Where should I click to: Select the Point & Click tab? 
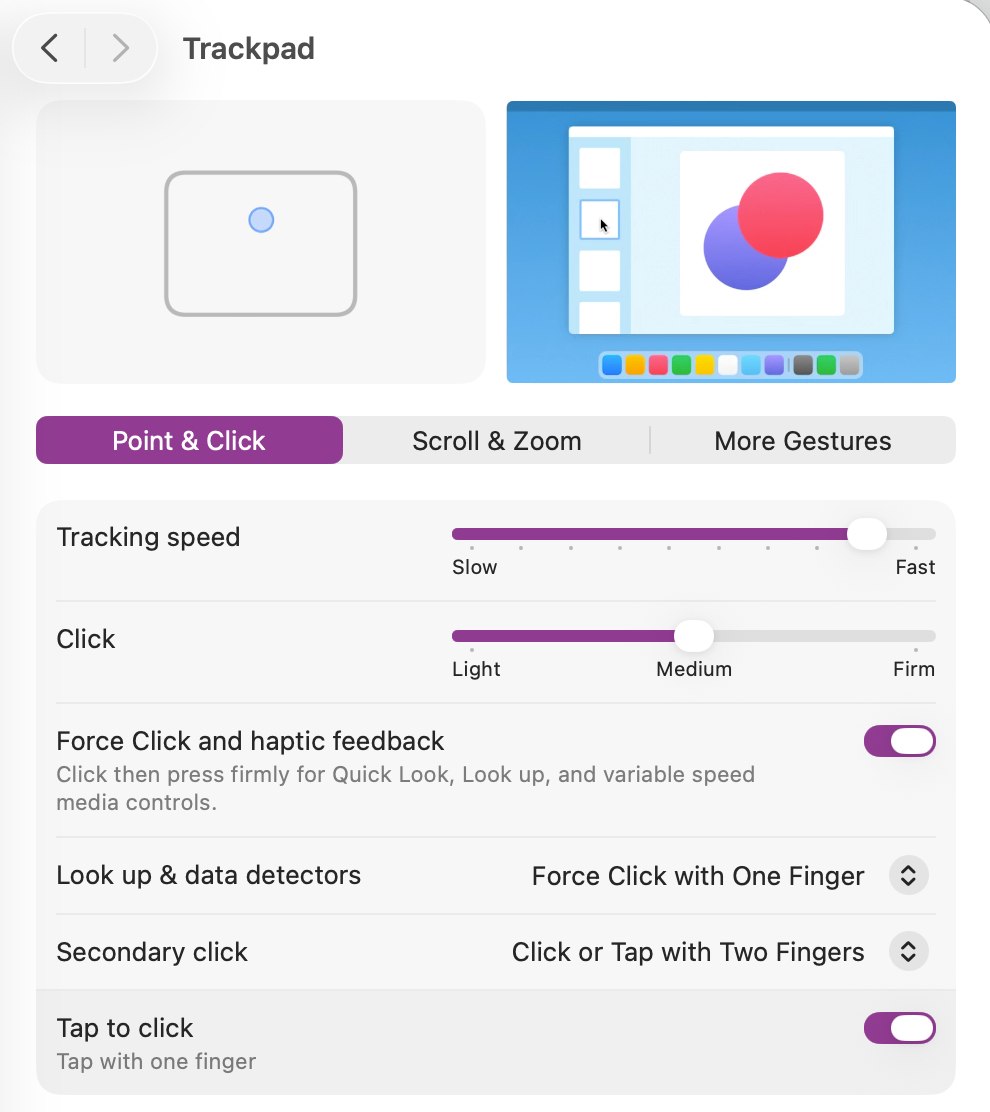click(189, 441)
